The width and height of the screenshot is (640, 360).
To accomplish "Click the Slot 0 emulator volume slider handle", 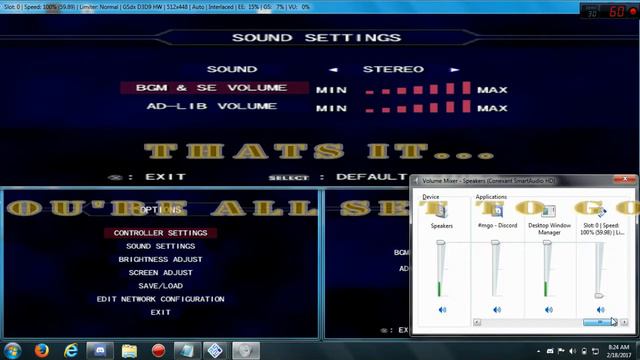I will (599, 295).
